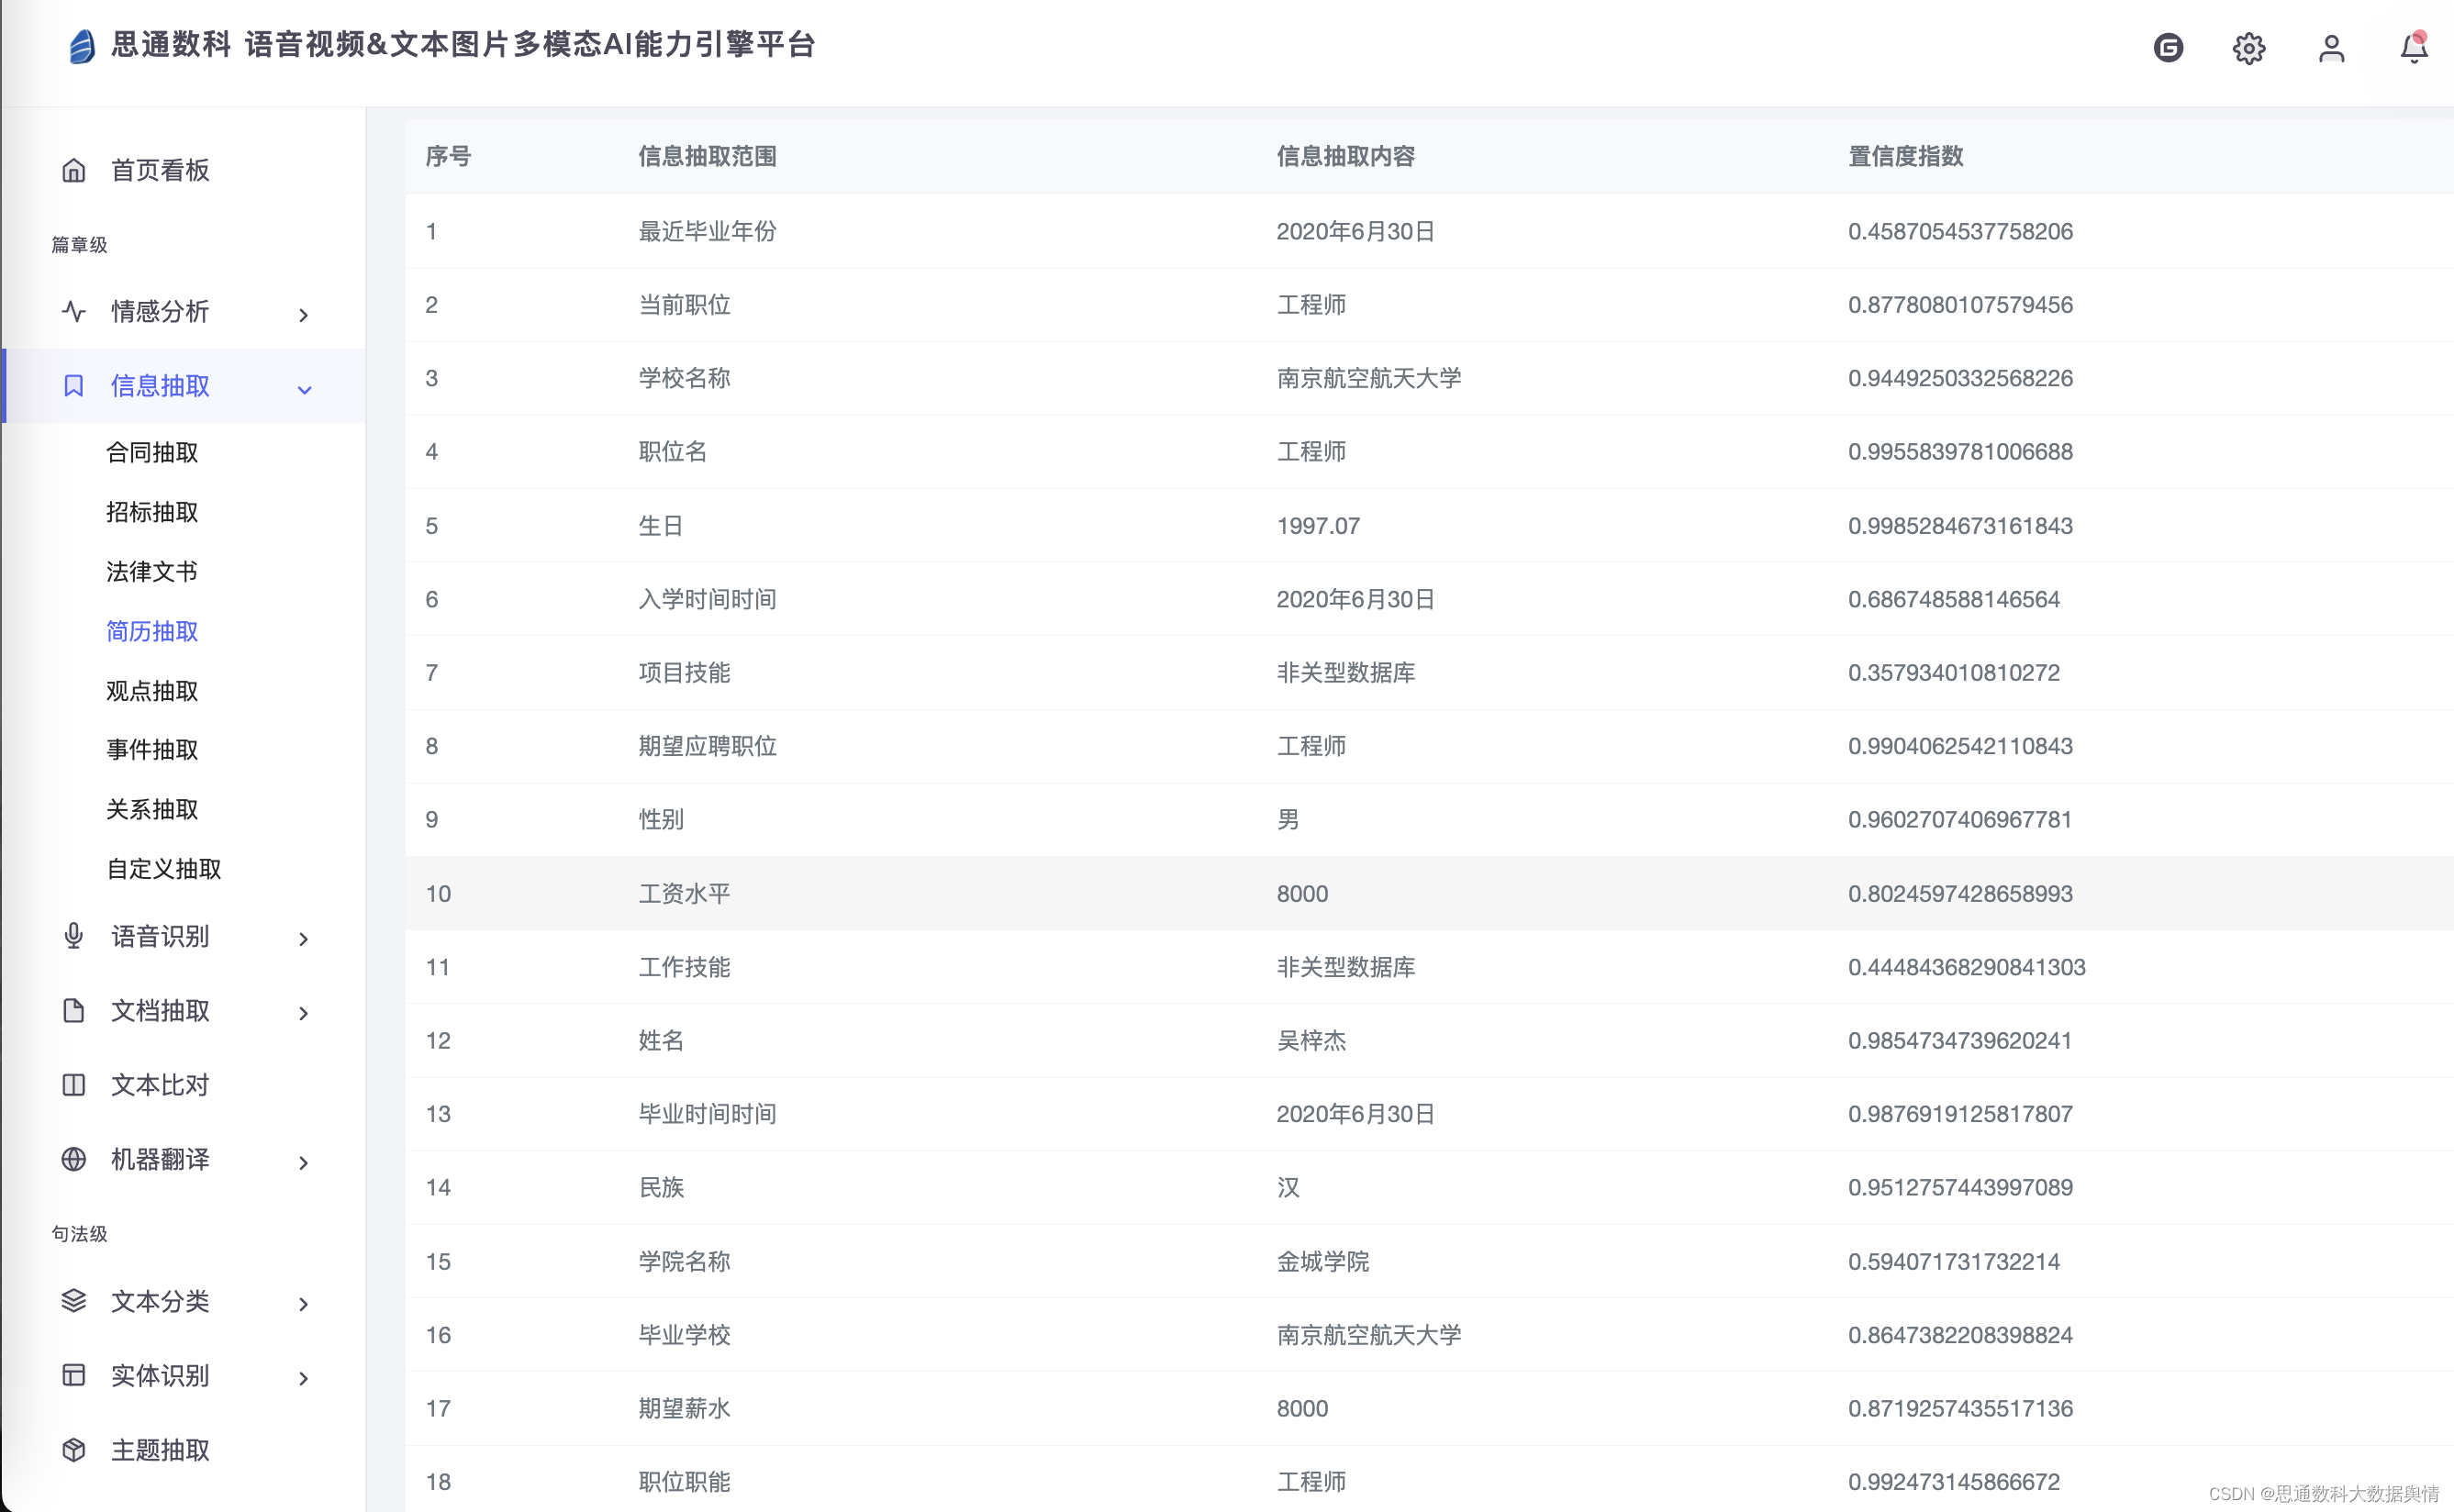Click the microphone icon for 语音识别
This screenshot has width=2454, height=1512.
74,936
